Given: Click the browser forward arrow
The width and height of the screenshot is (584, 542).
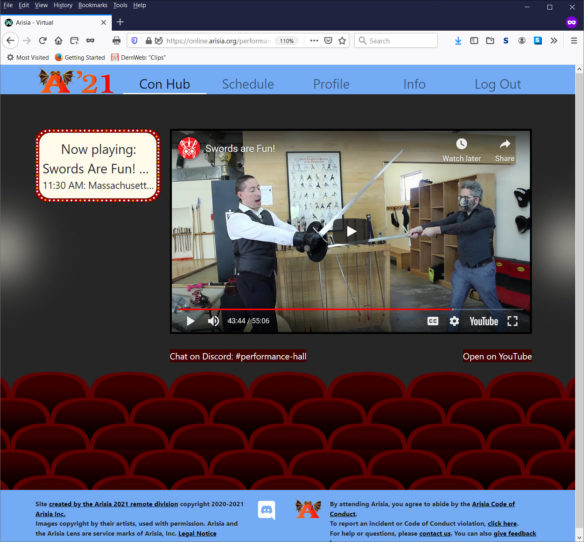Looking at the screenshot, I should (x=26, y=41).
